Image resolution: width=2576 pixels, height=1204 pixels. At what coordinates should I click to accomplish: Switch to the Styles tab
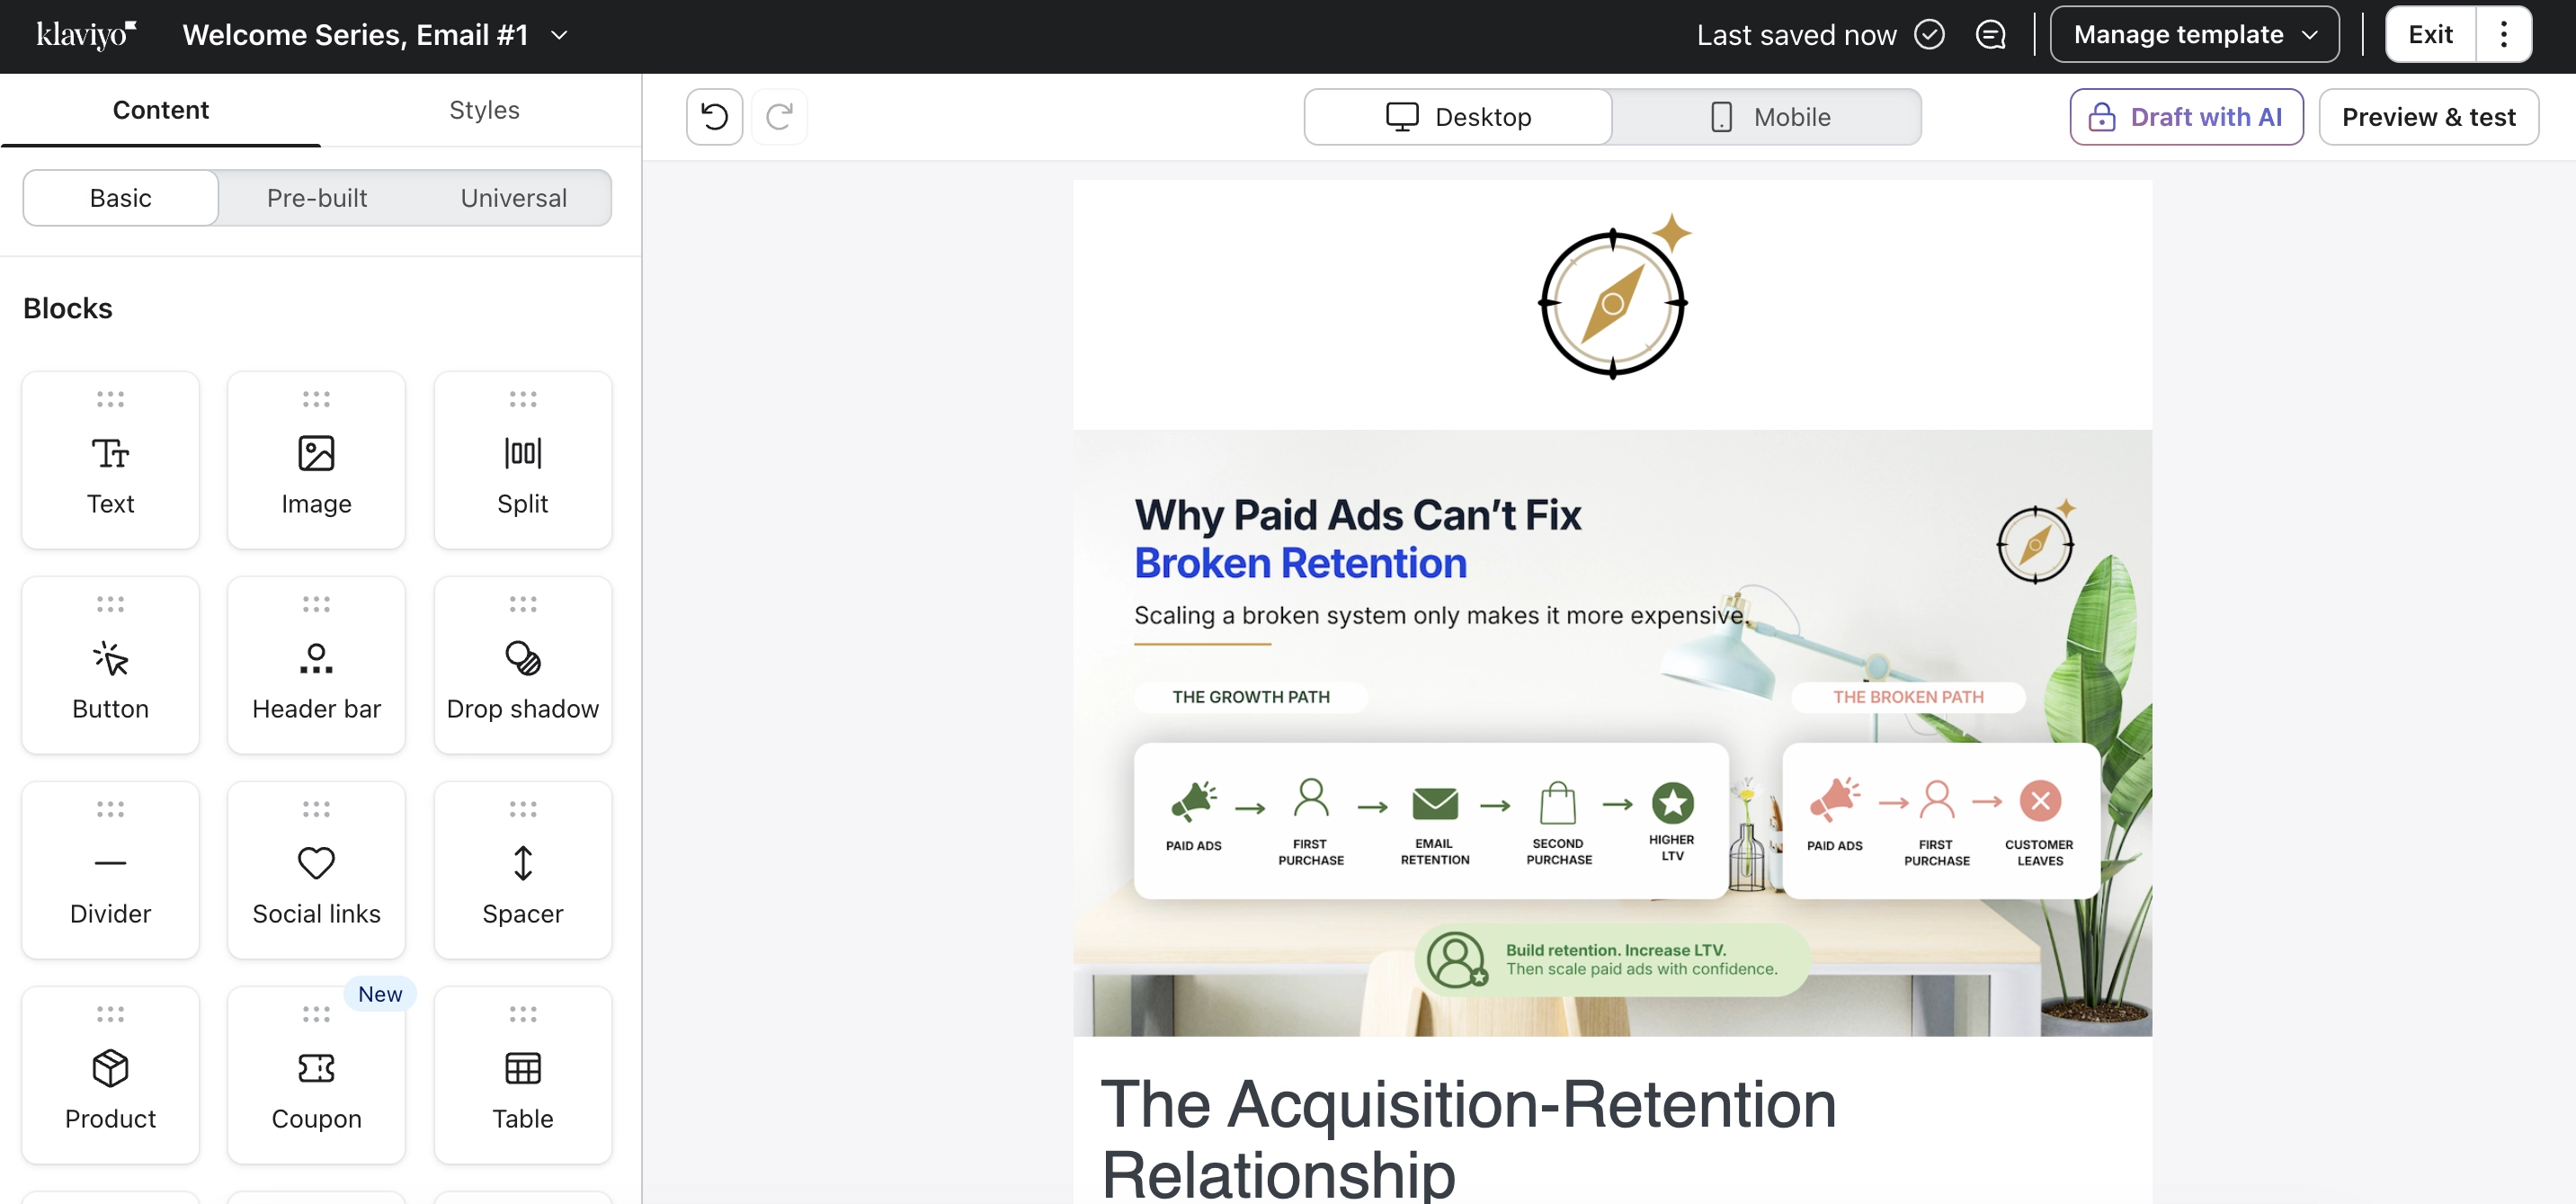(484, 110)
